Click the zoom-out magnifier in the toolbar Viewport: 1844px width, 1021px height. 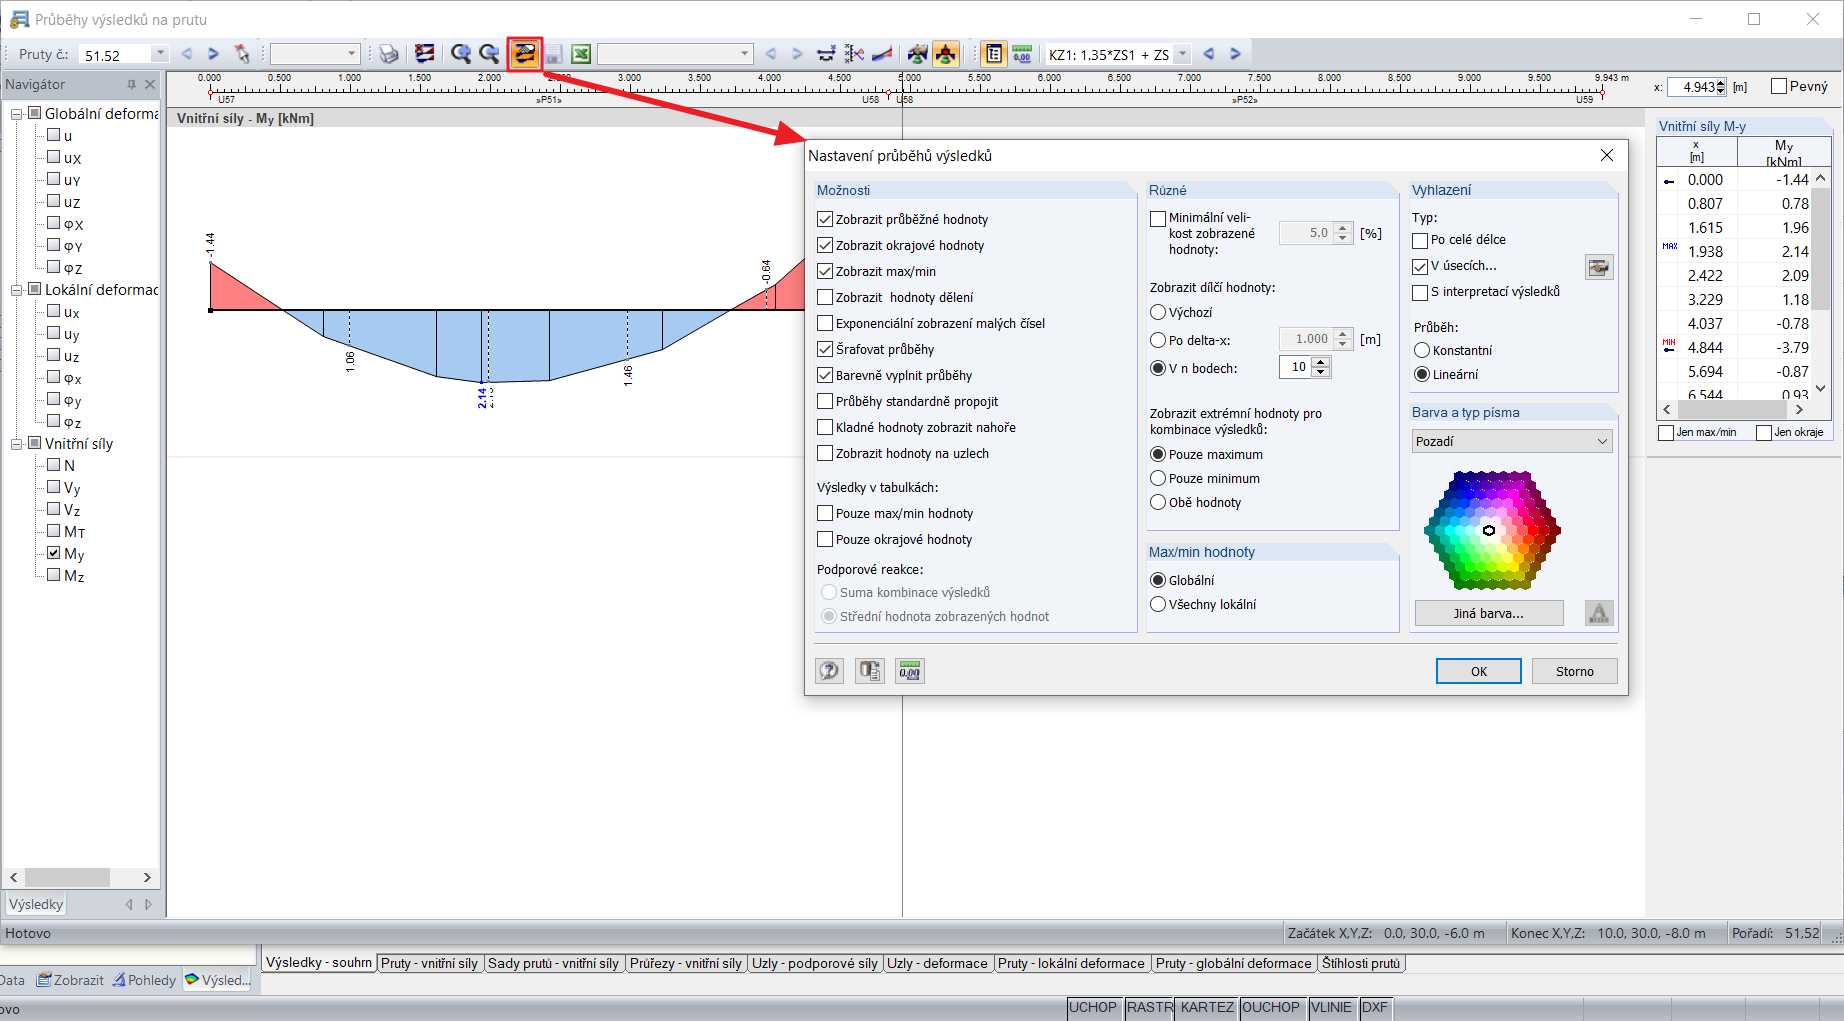pyautogui.click(x=489, y=54)
